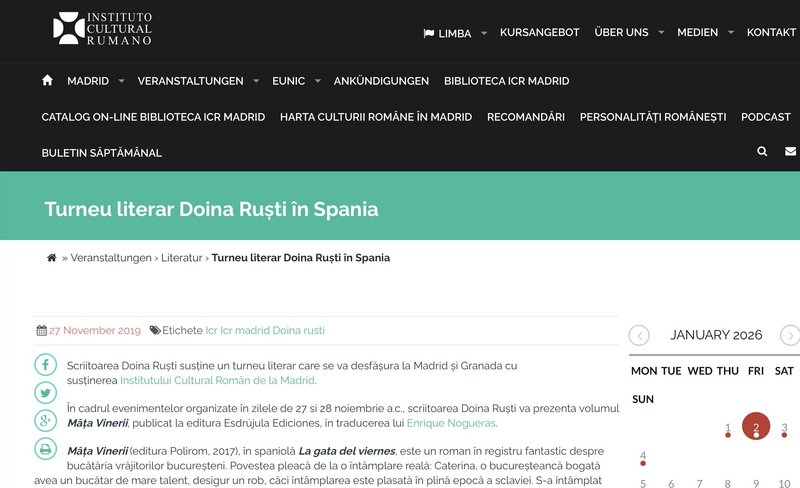Image resolution: width=800 pixels, height=488 pixels.
Task: Expand the ÜBER UNS dropdown menu
Action: [x=629, y=32]
